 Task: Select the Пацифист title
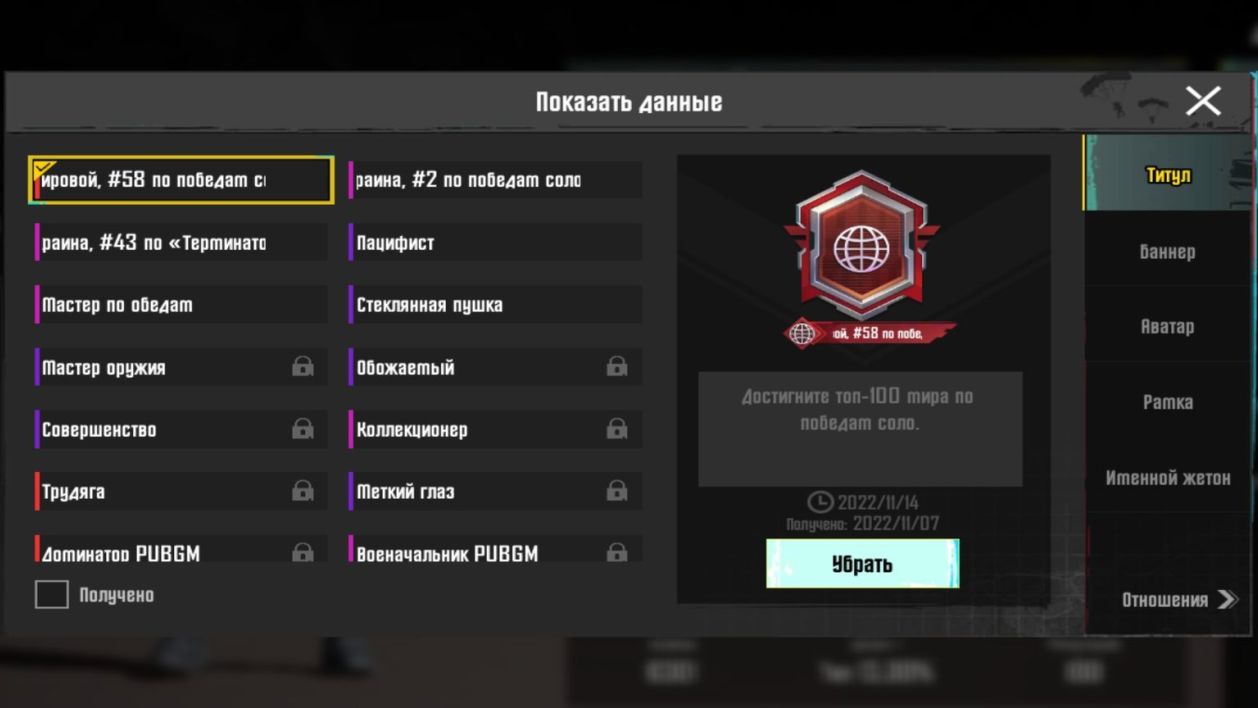pyautogui.click(x=495, y=243)
